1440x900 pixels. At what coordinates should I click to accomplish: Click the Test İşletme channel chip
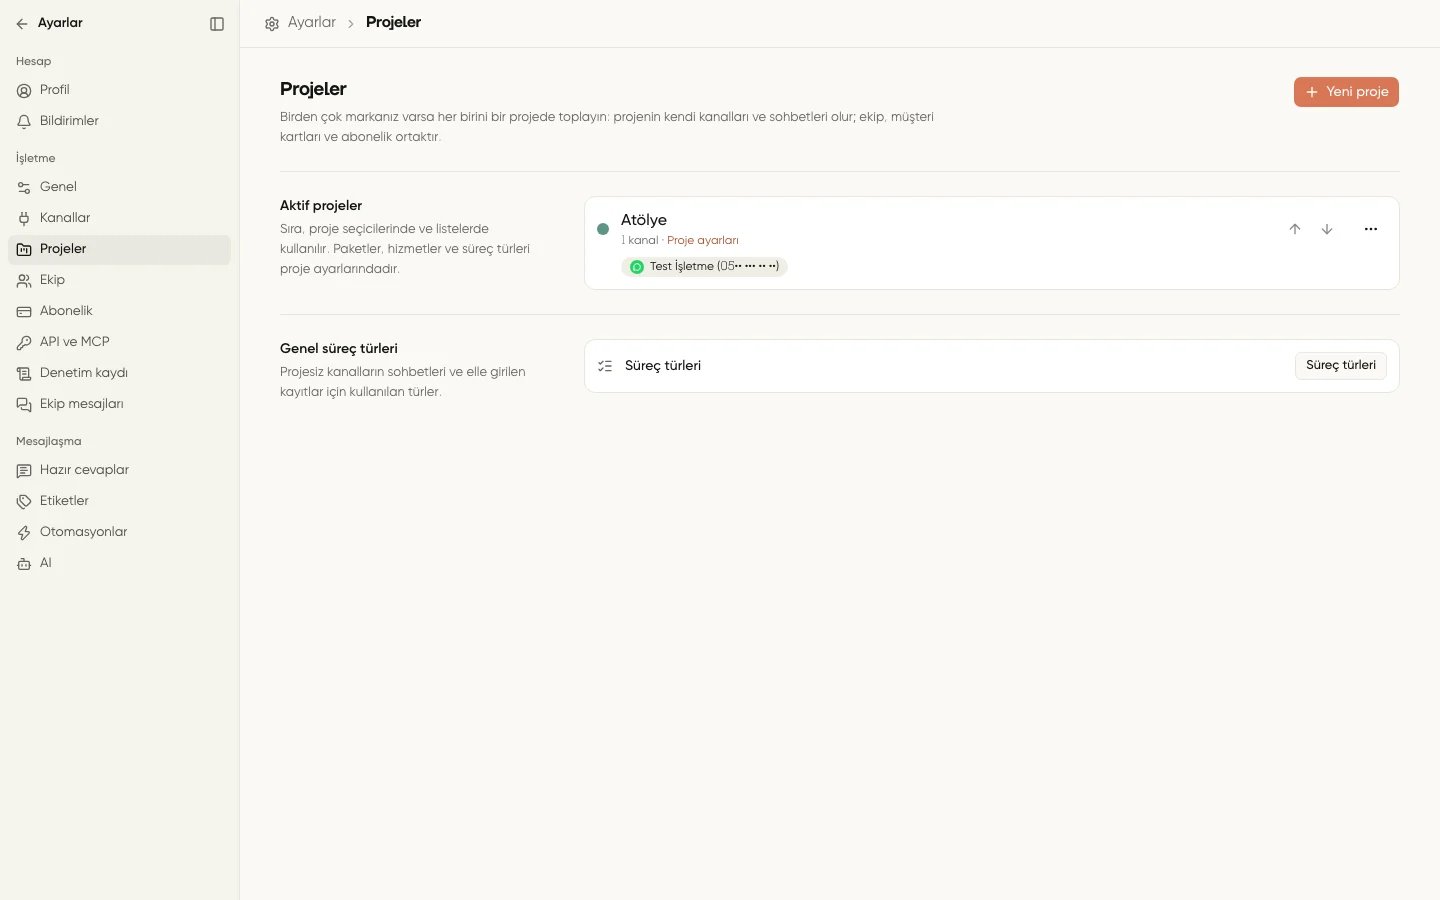tap(704, 267)
